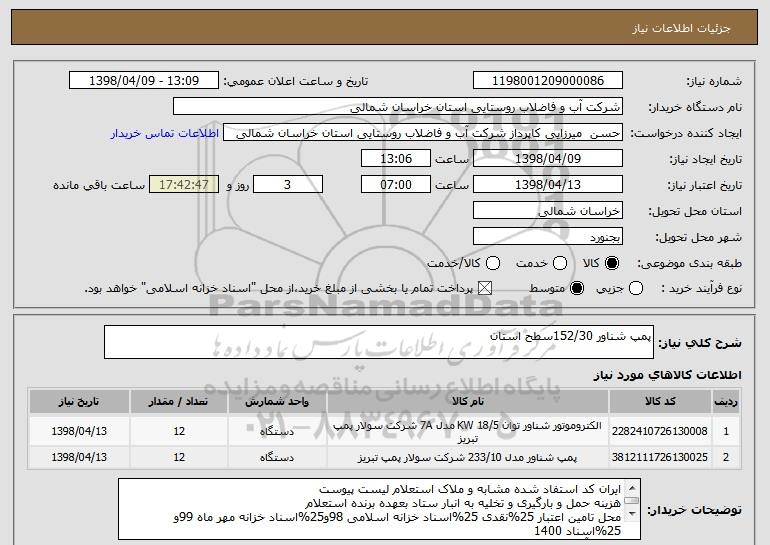The image size is (770, 545).
Task: Open the اطلاعات تماس خریدار link
Action: [x=165, y=133]
